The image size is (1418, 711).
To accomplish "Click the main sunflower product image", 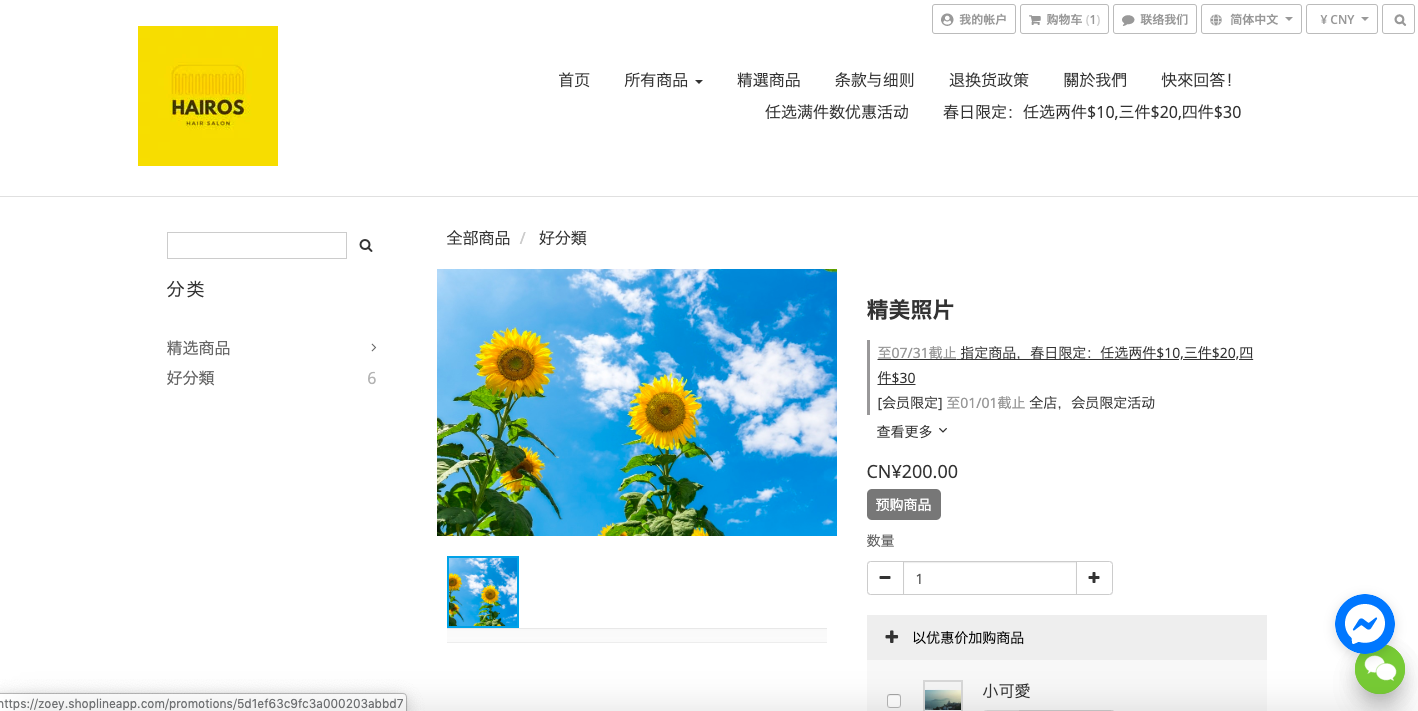I will (x=637, y=402).
